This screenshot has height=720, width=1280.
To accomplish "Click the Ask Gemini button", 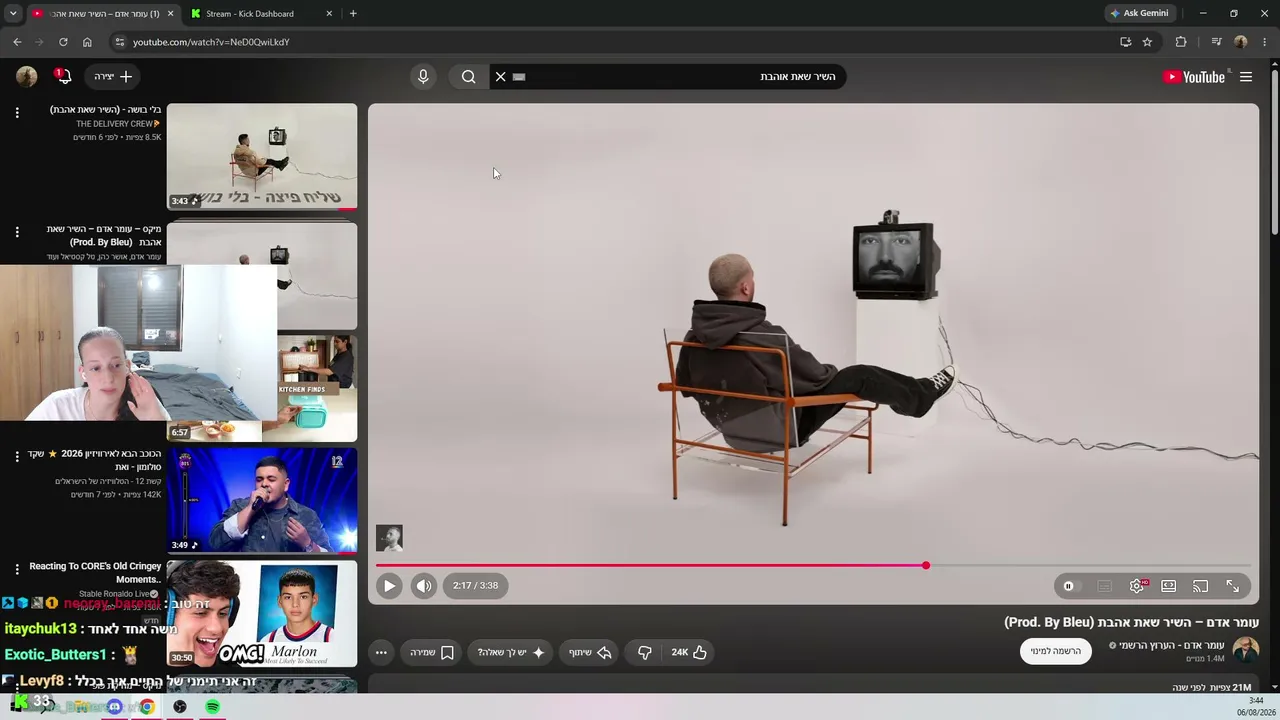I will 1138,14.
